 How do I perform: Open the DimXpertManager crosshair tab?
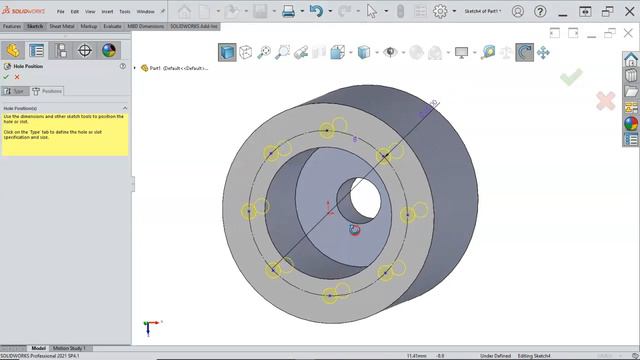pyautogui.click(x=85, y=51)
